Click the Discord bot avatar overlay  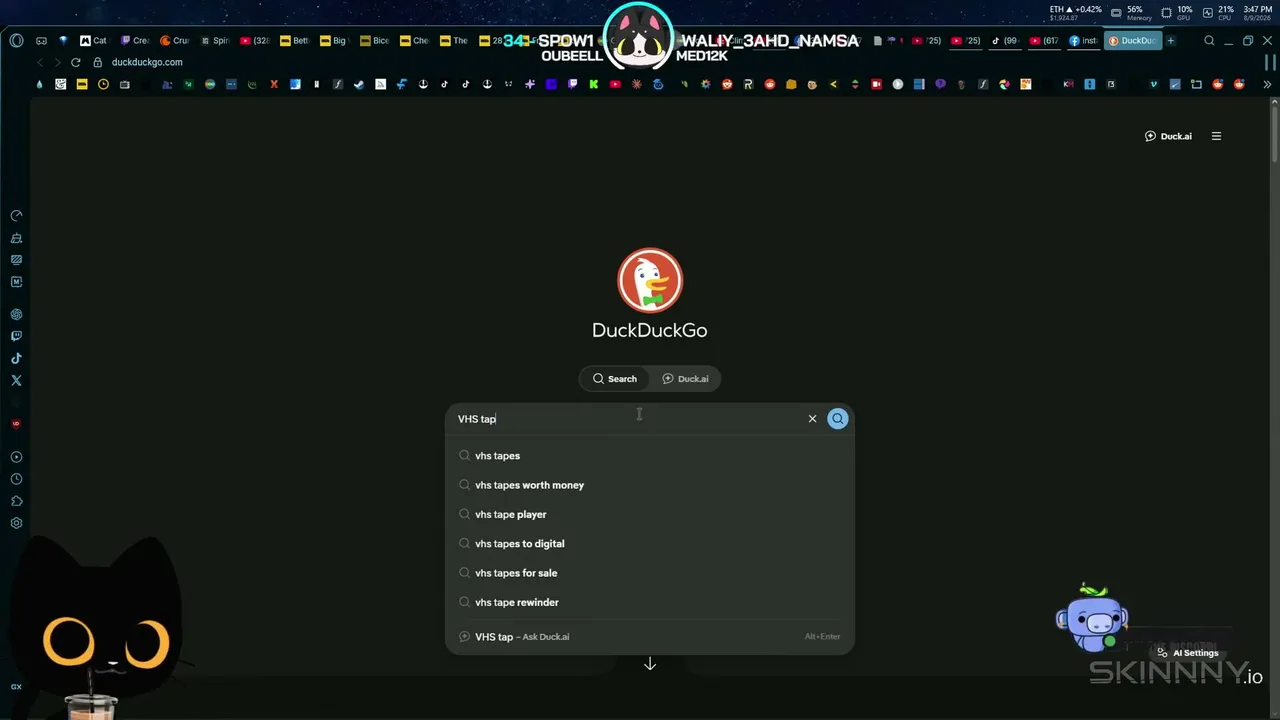(1092, 617)
